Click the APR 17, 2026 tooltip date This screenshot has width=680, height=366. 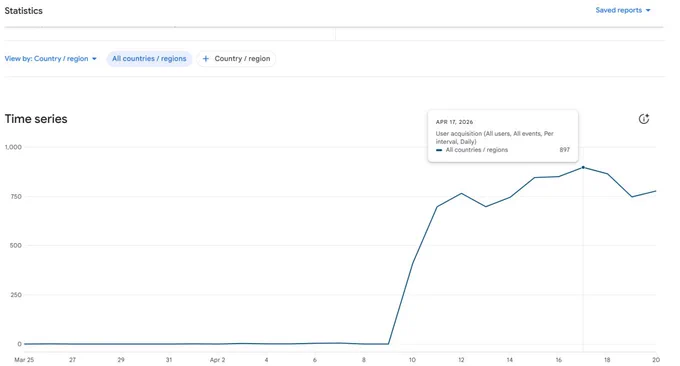point(454,122)
